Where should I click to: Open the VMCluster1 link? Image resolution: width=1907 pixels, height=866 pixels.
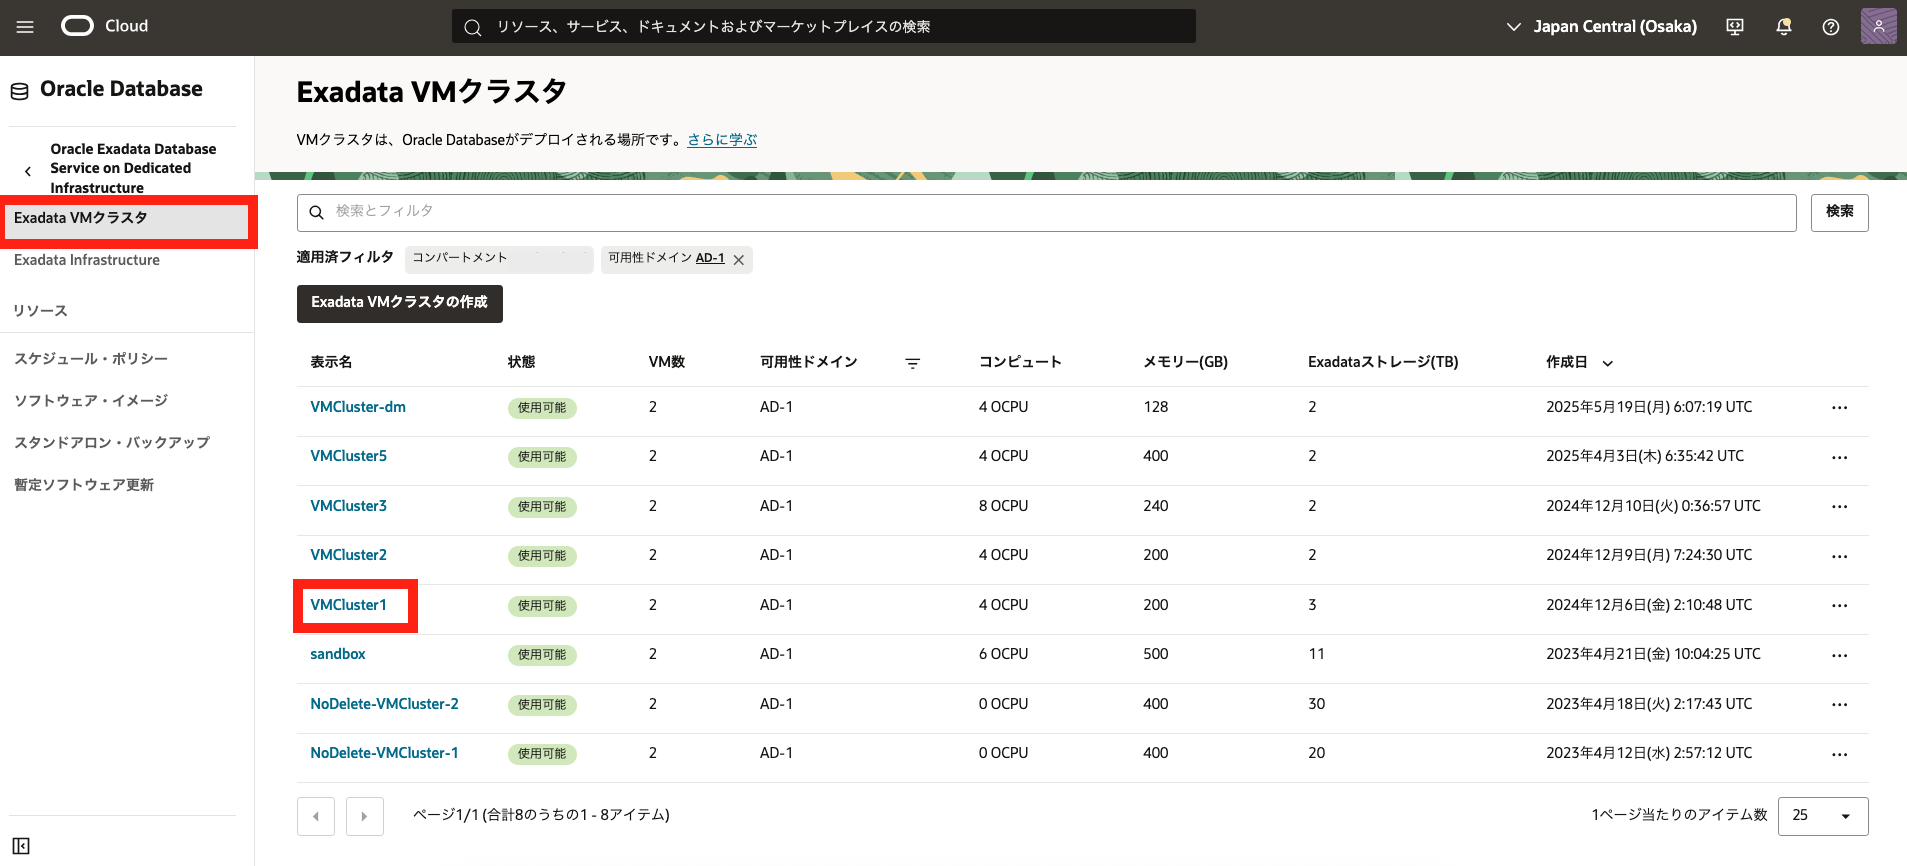(348, 605)
